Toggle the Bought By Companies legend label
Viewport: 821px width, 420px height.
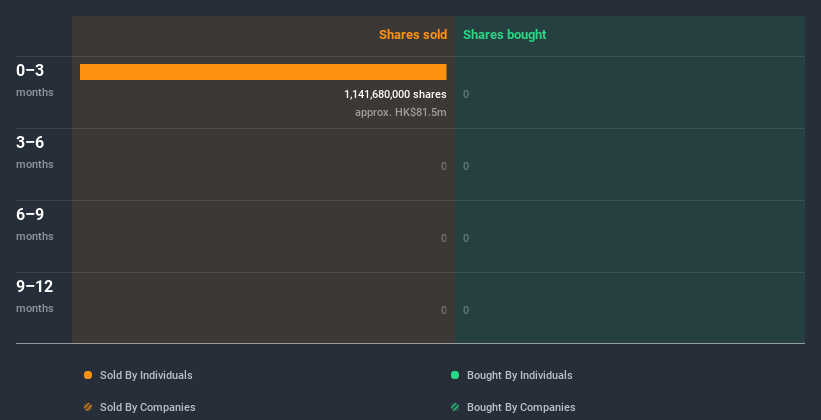(521, 407)
